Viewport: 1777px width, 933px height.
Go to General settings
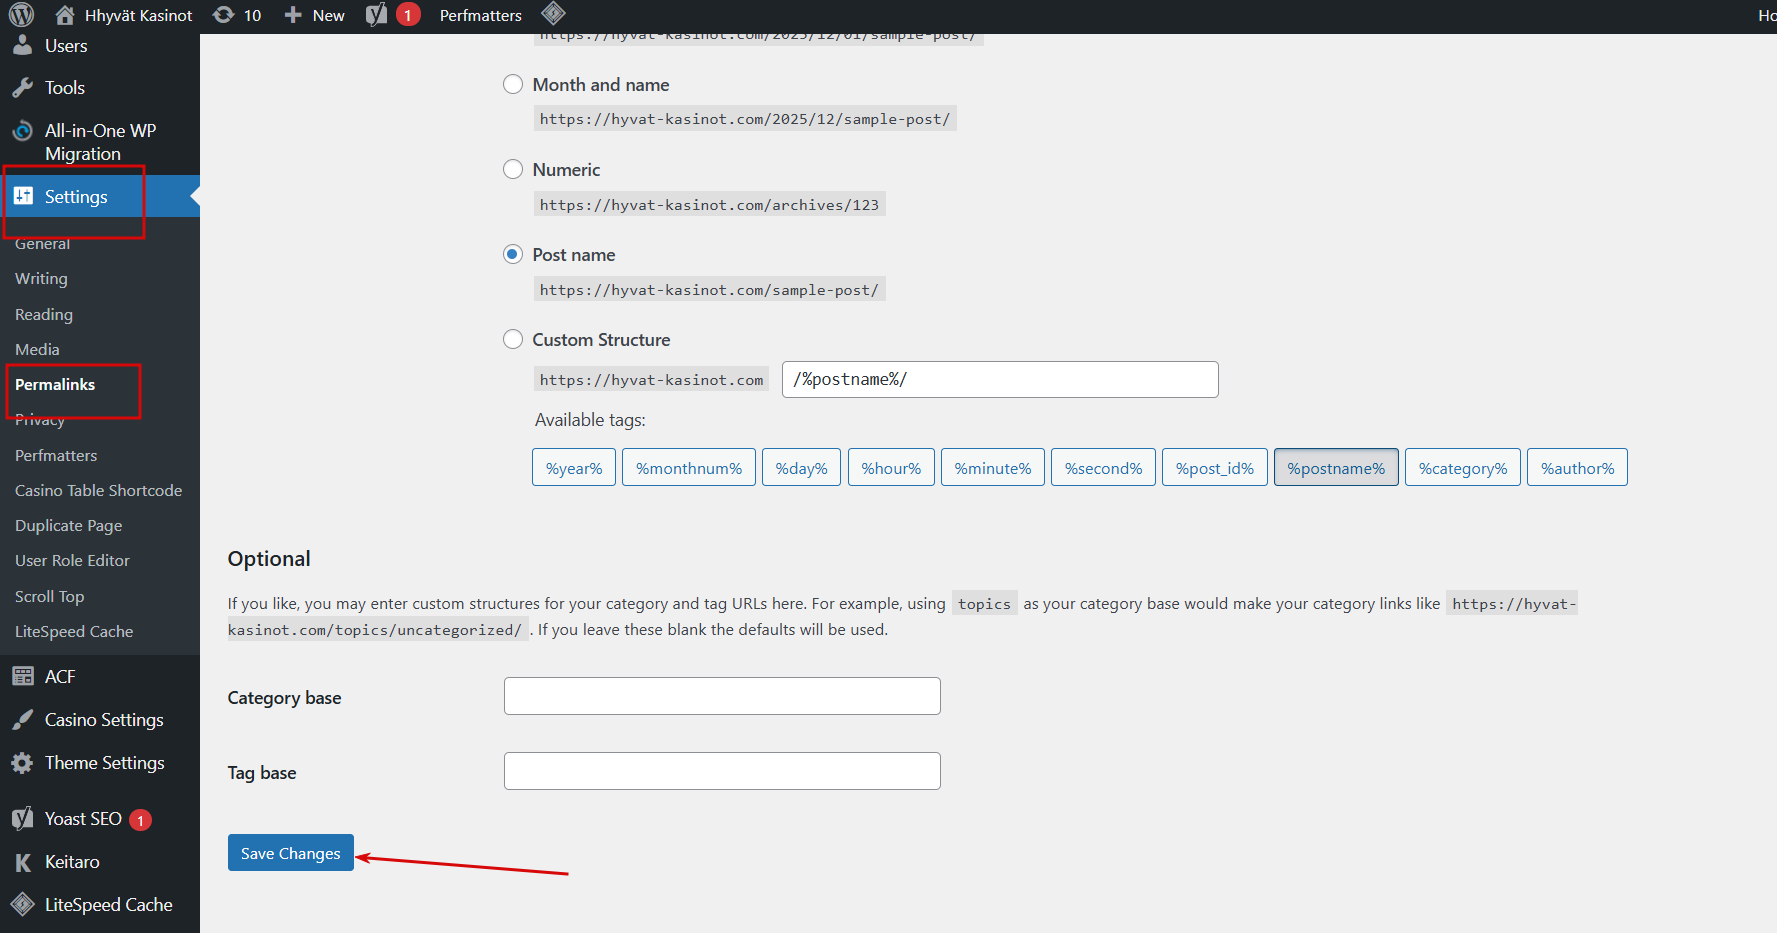pyautogui.click(x=42, y=243)
